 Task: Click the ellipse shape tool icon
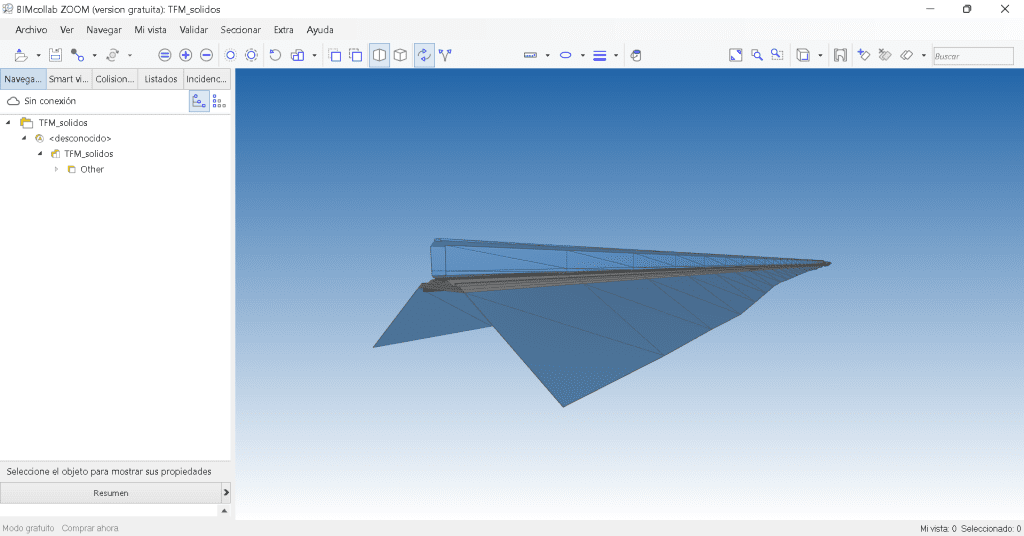coord(565,56)
